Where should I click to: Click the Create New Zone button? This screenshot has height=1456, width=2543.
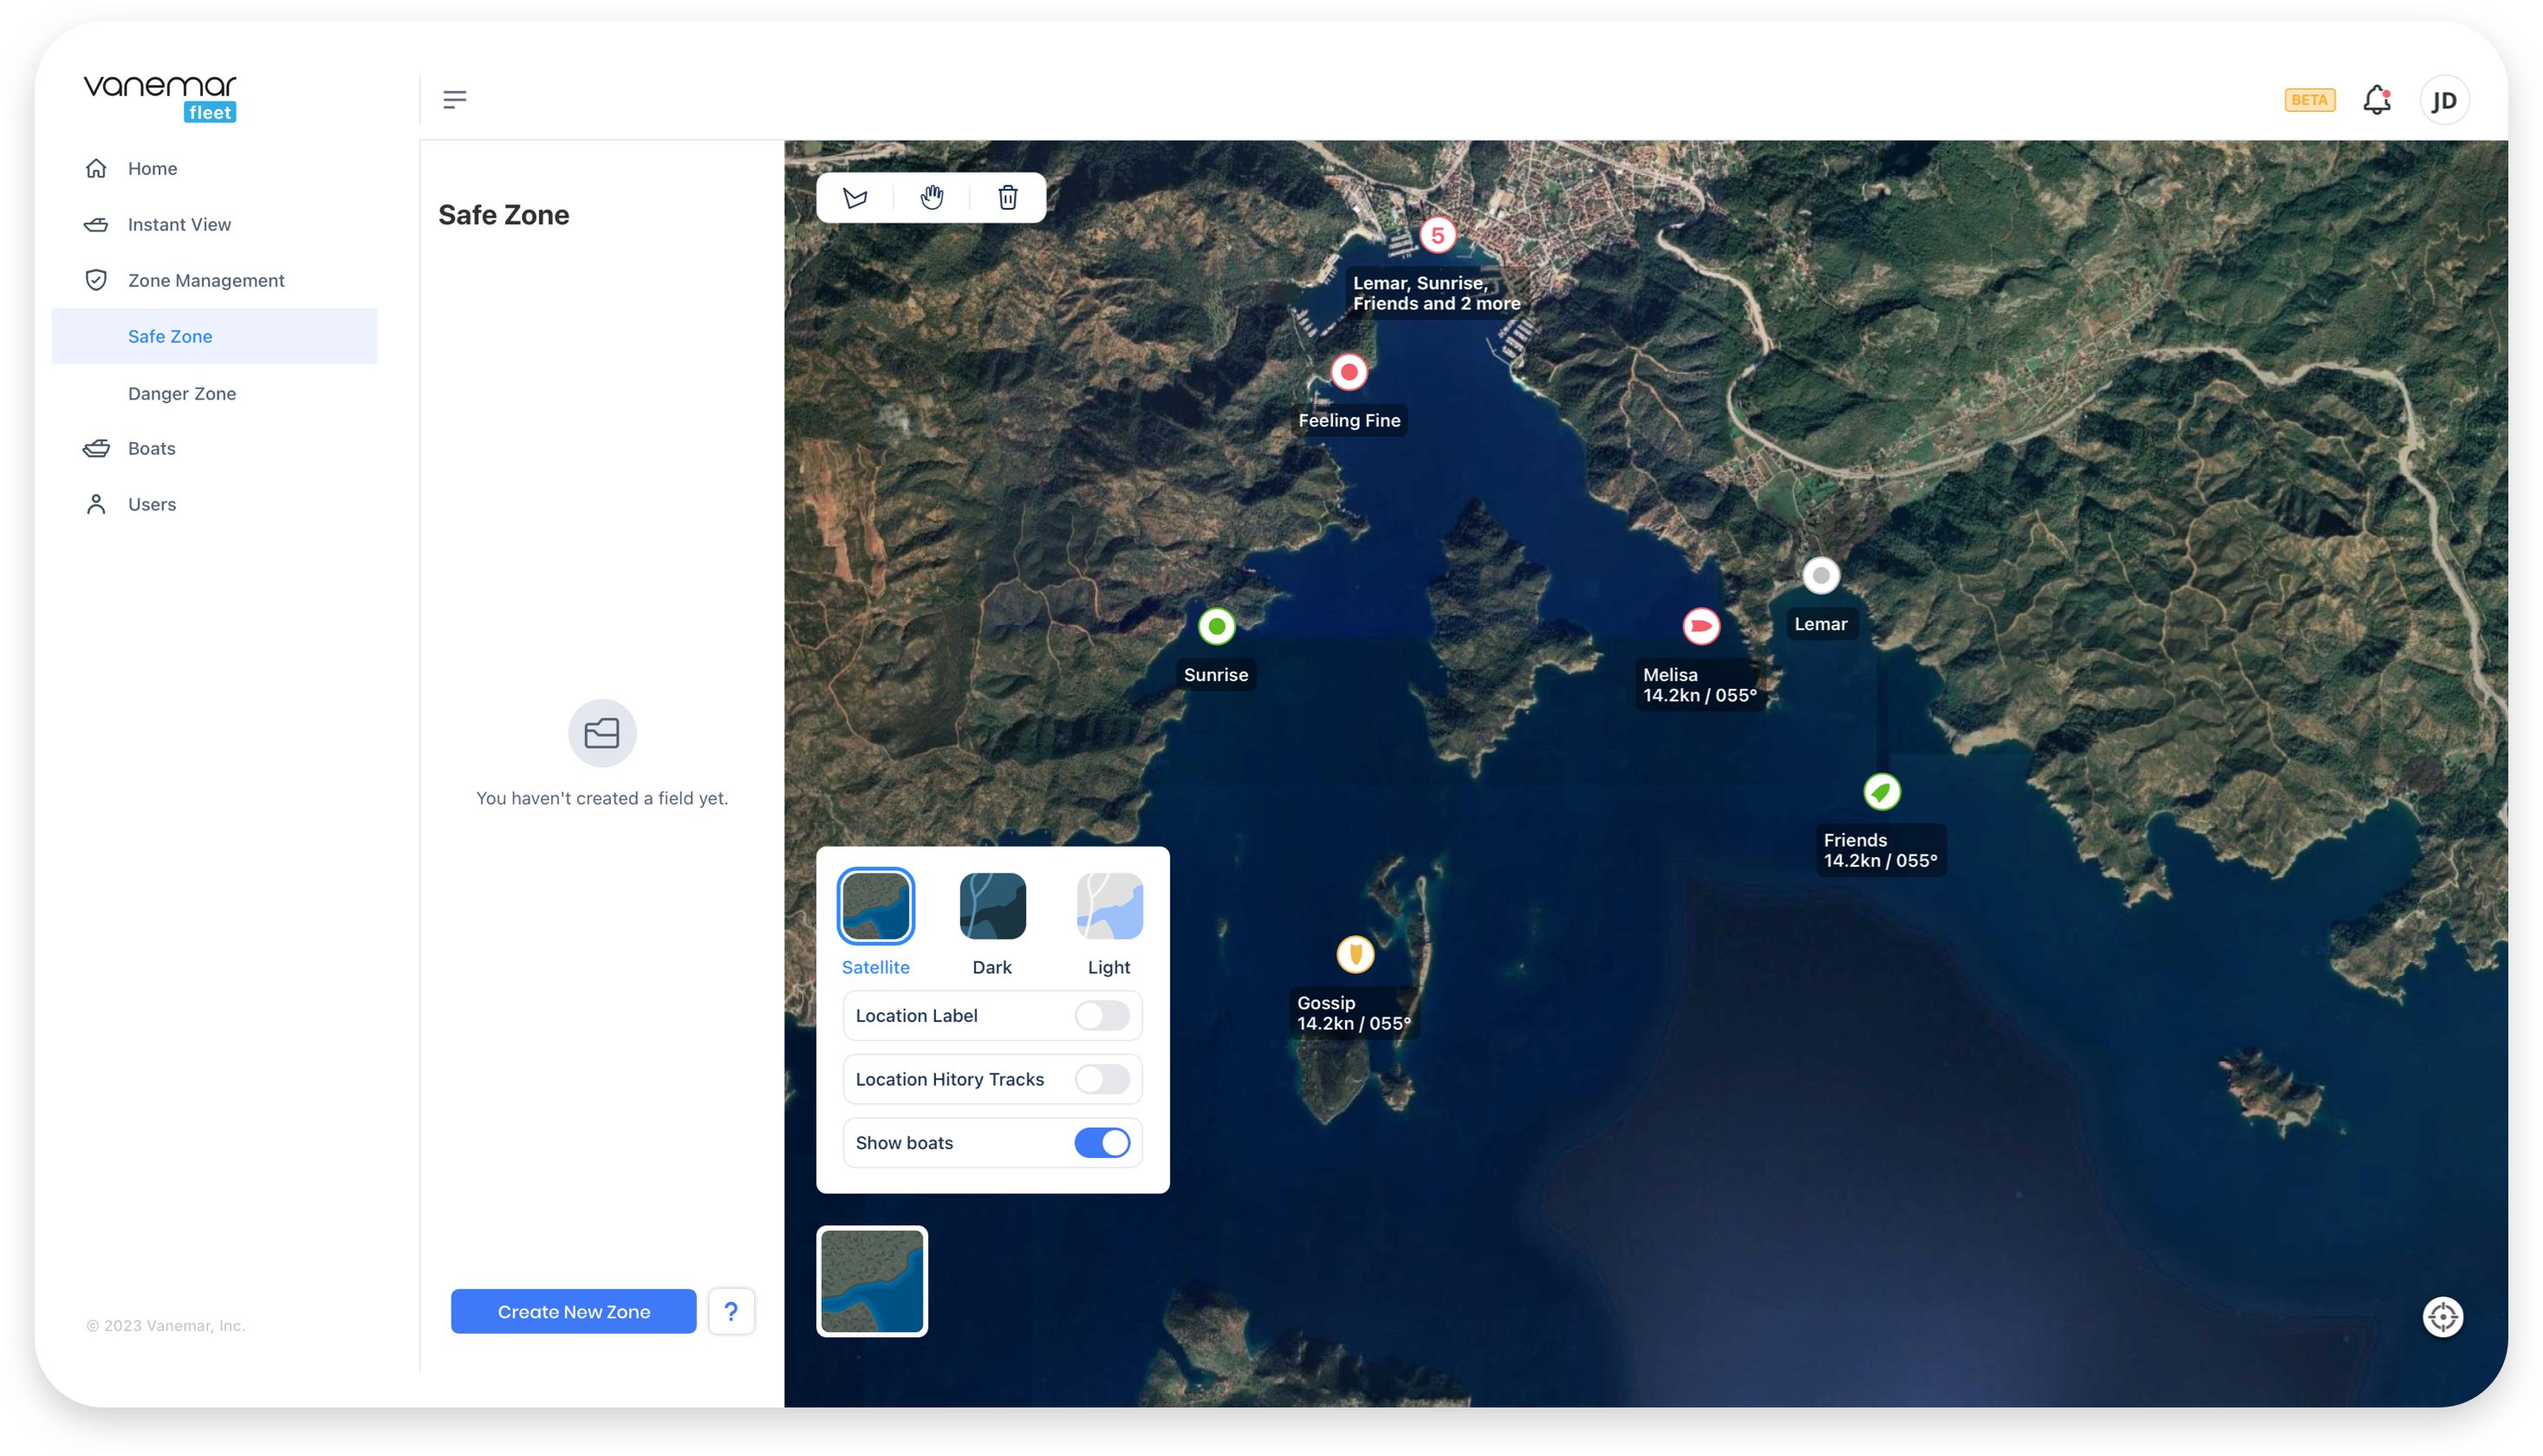point(573,1312)
